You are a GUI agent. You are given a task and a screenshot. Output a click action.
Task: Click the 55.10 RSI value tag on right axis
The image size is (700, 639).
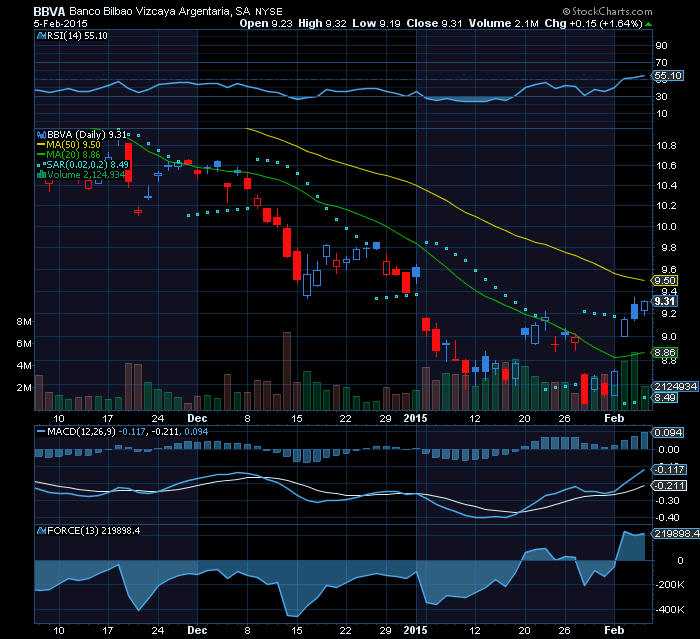(668, 75)
